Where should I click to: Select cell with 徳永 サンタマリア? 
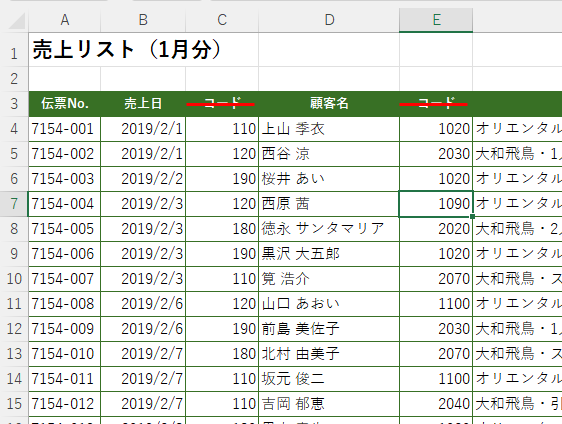pos(329,229)
